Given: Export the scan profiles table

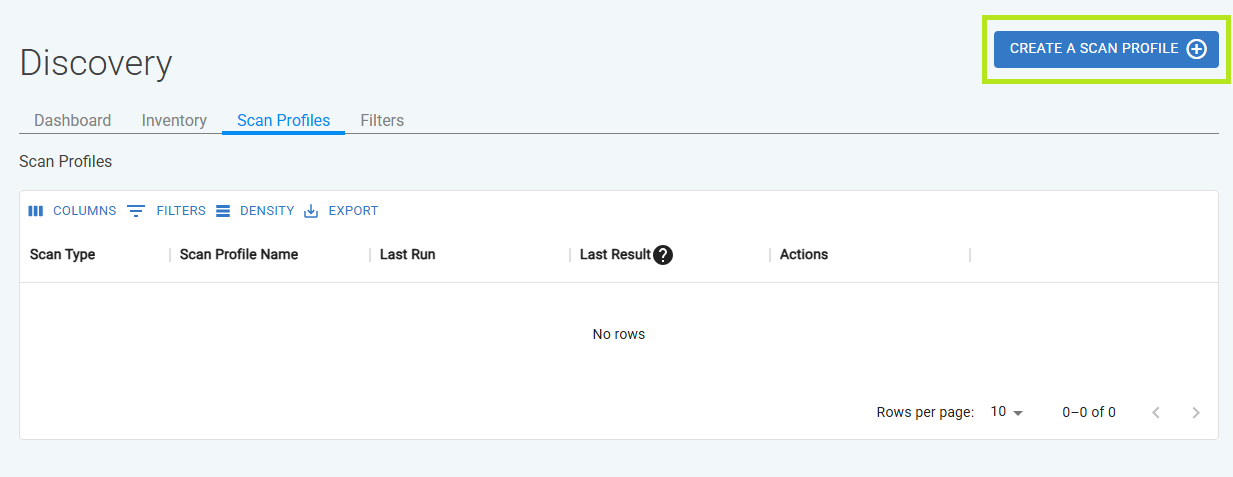Looking at the screenshot, I should (341, 211).
